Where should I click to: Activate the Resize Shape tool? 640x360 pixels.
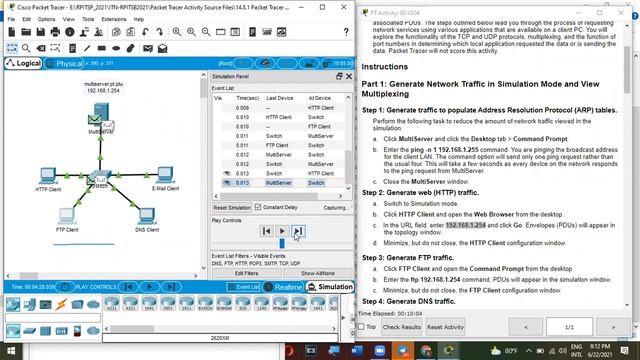coord(55,48)
